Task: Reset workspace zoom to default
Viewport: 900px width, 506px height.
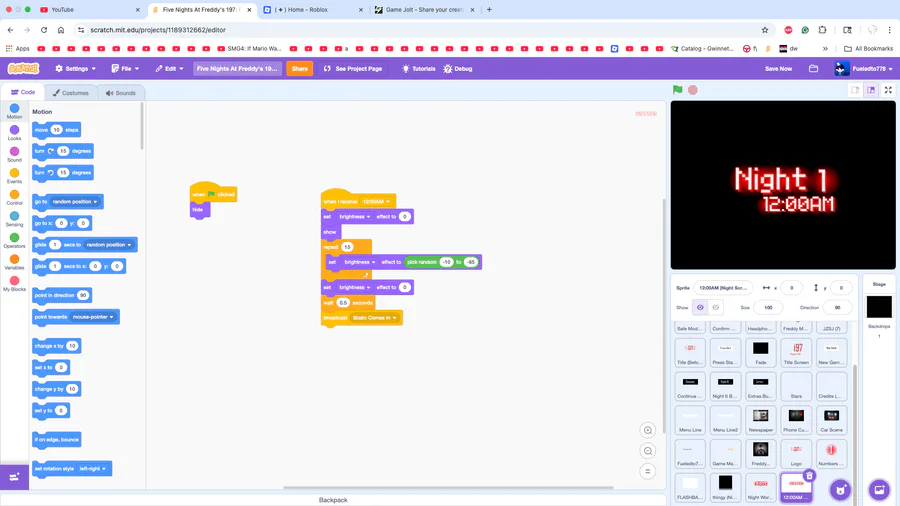Action: (x=647, y=472)
